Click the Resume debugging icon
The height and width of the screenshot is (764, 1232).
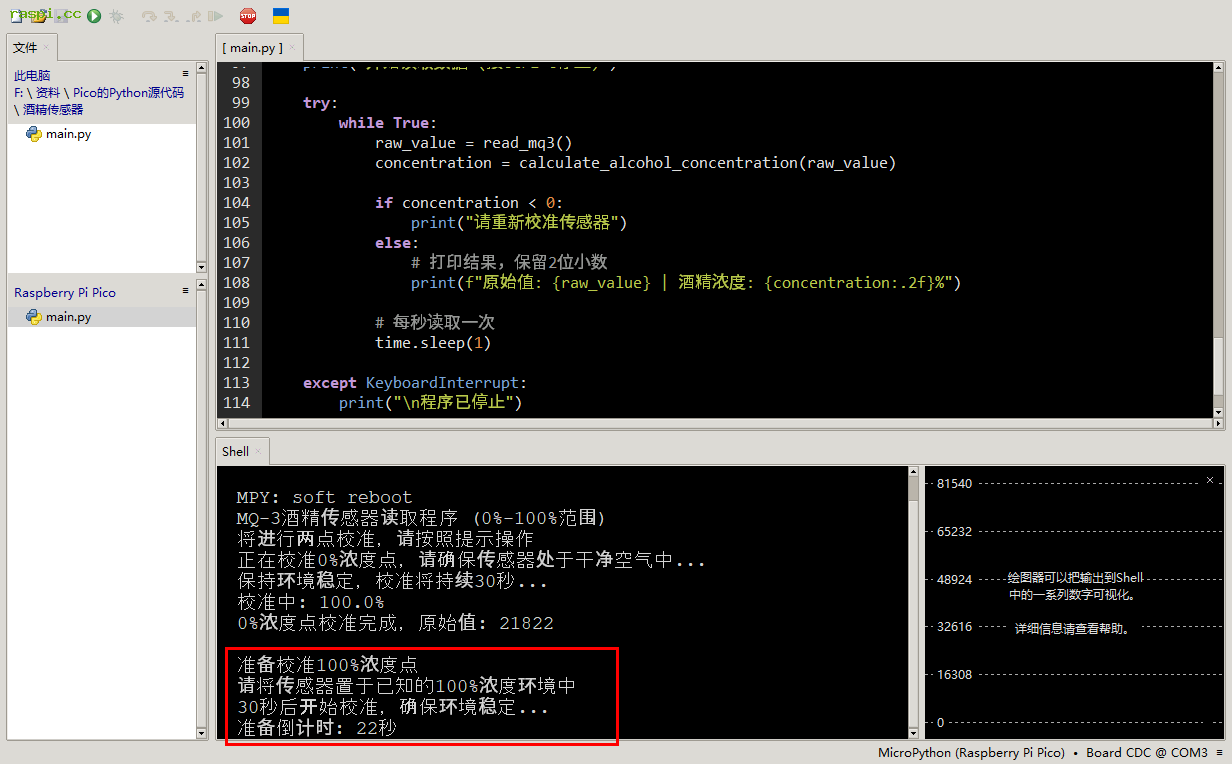pos(215,16)
